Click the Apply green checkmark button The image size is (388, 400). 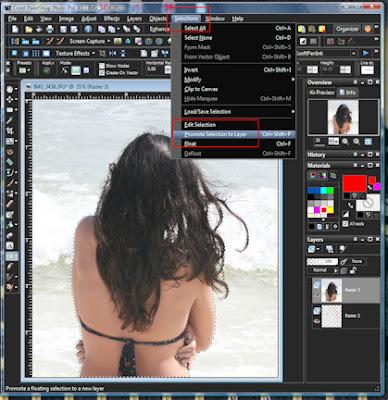coord(47,70)
